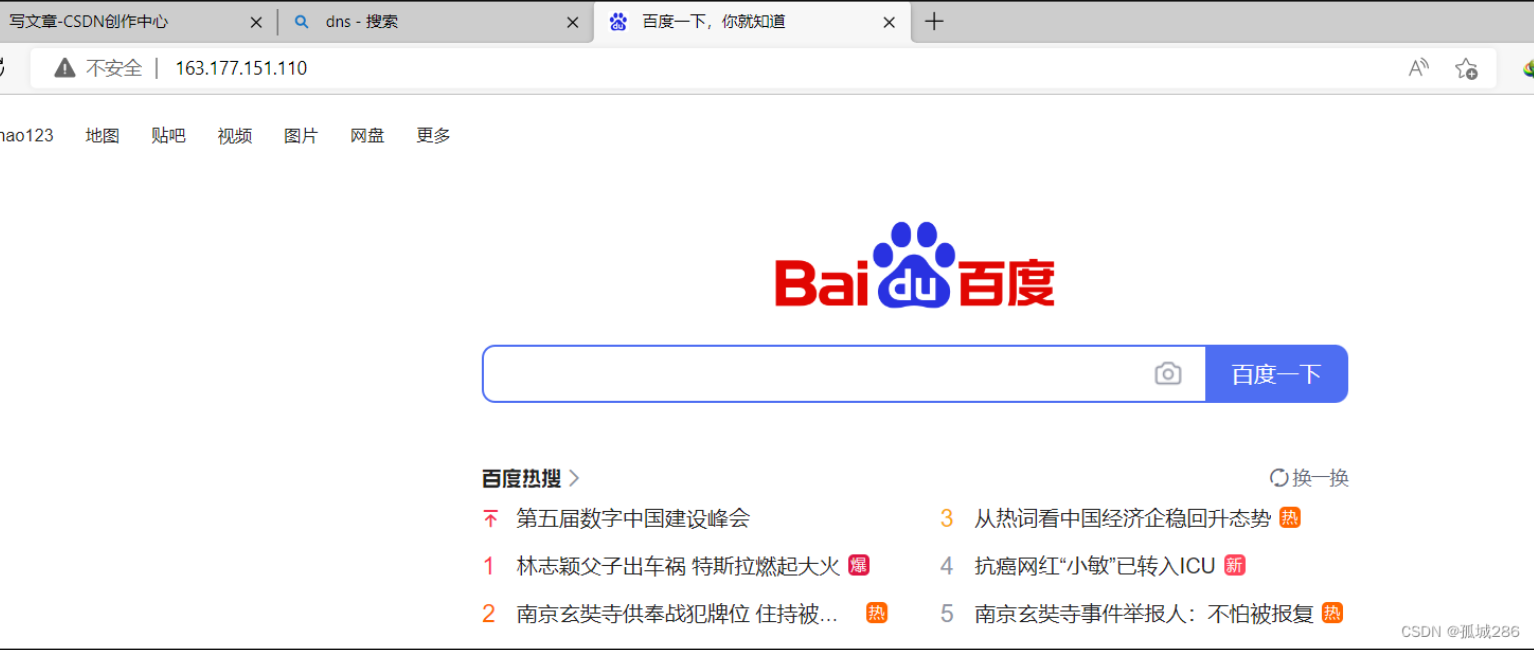Screen dimensions: 1534x650
Task: Expand the 更多 menu
Action: pyautogui.click(x=433, y=135)
